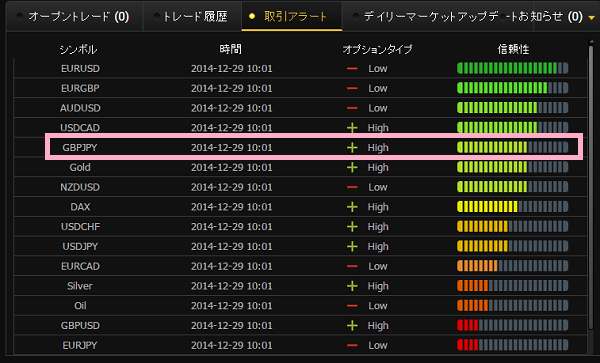Select the オープントレード radio dot
This screenshot has width=600, height=363.
tap(20, 16)
